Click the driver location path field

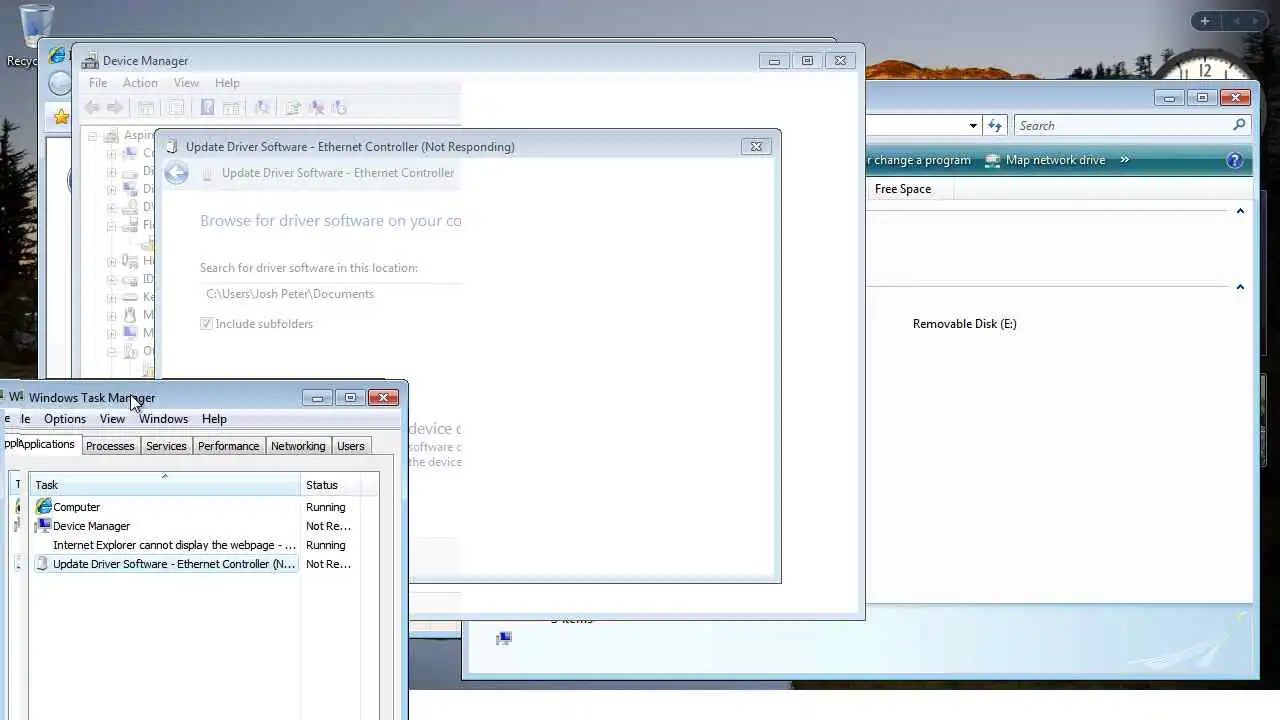331,294
